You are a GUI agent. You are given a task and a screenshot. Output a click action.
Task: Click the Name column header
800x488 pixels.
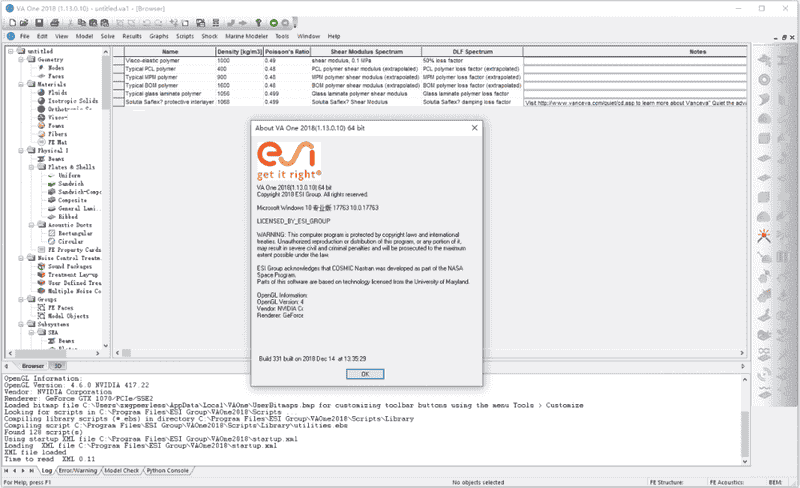point(170,52)
